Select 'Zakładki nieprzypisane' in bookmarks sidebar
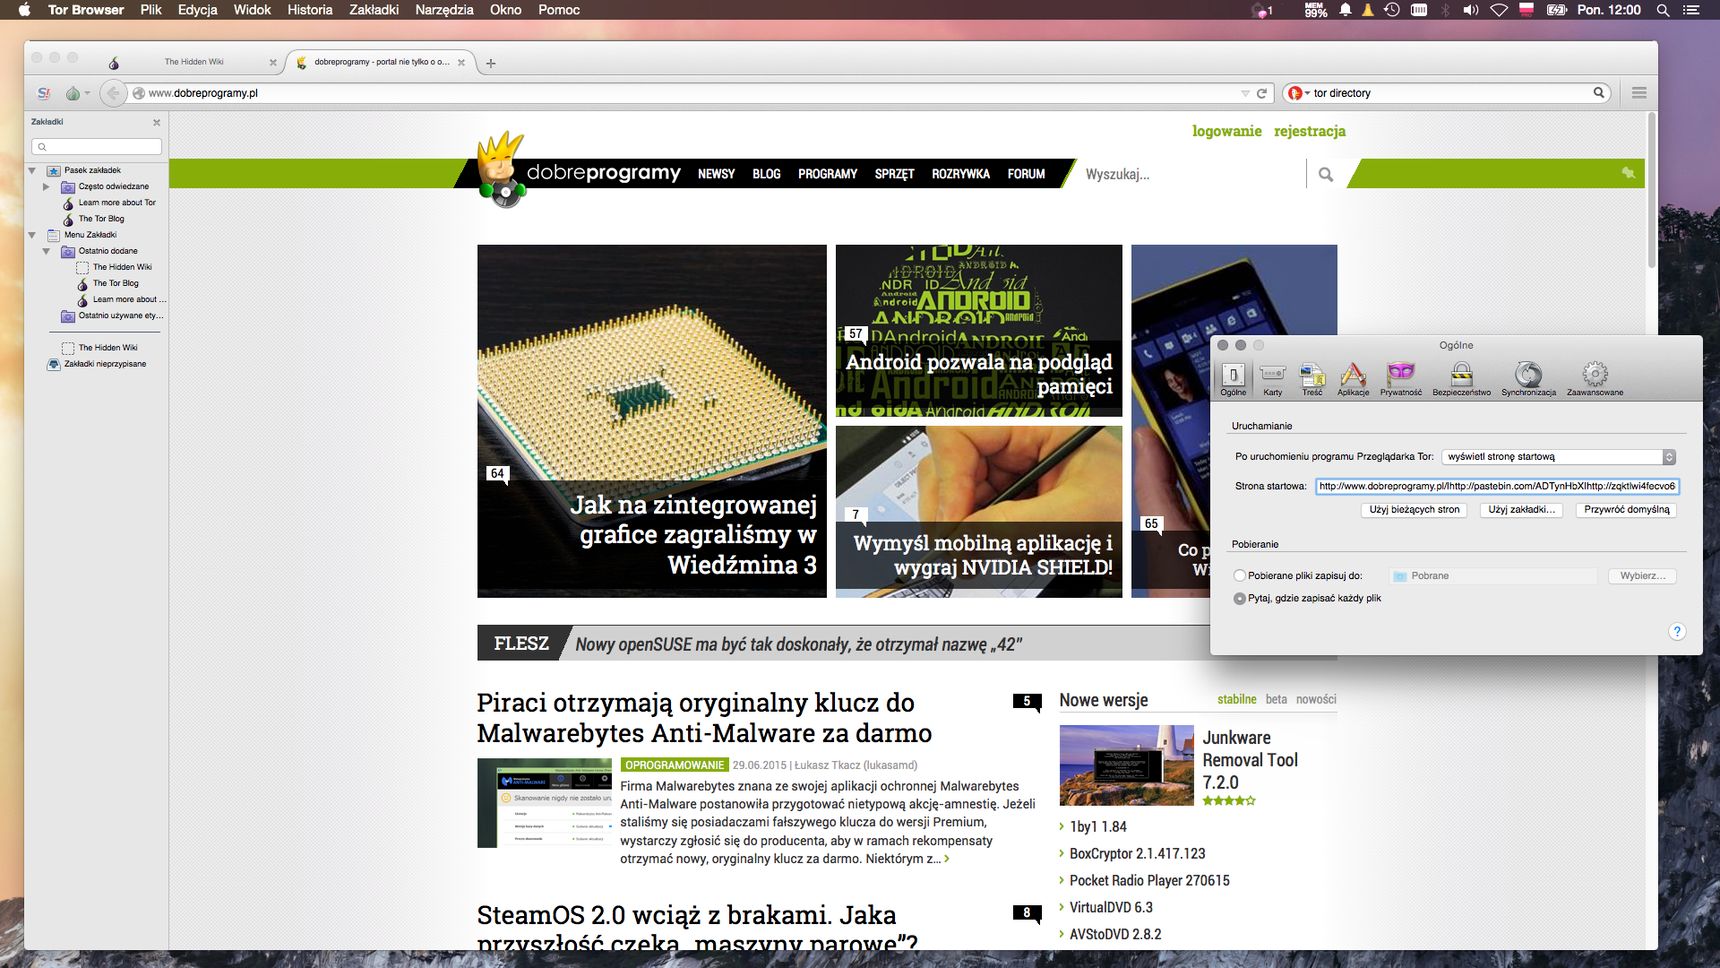 pyautogui.click(x=97, y=364)
